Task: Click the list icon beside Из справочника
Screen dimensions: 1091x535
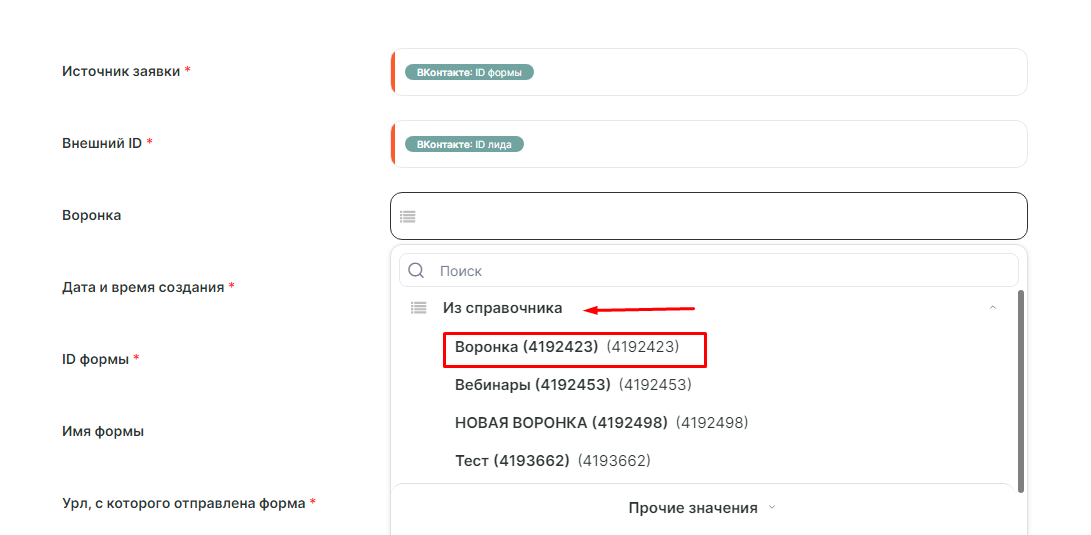Action: point(418,308)
